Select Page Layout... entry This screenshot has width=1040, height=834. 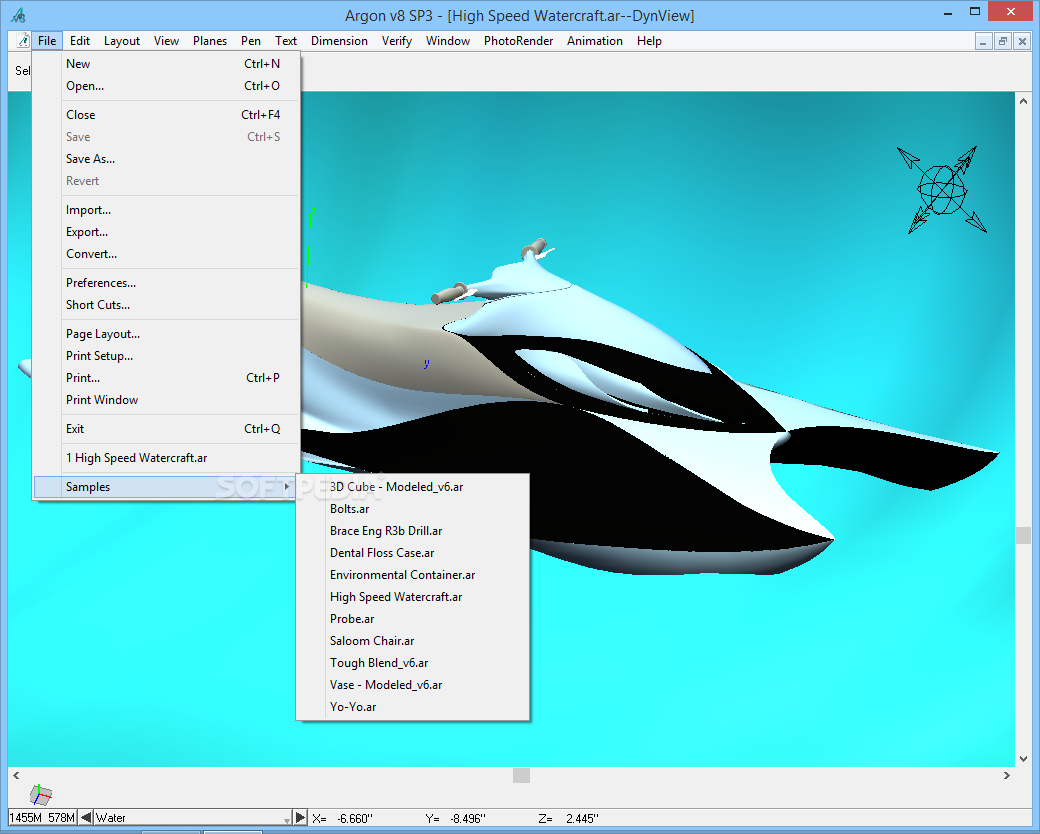[166, 334]
